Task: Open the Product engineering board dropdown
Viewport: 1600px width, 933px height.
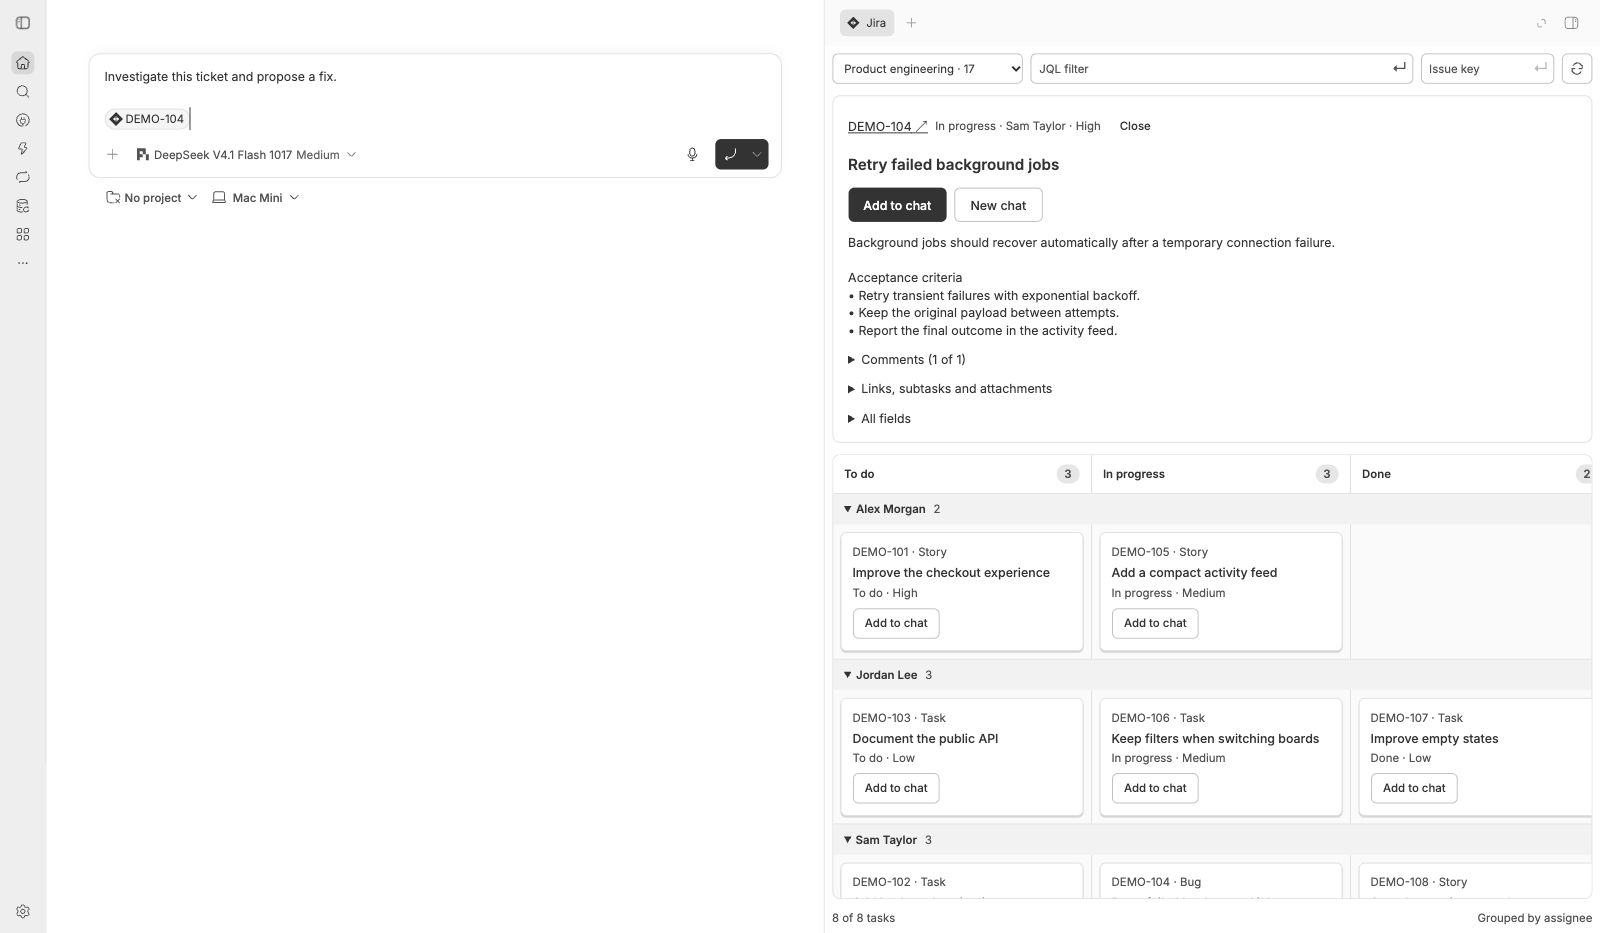Action: (927, 69)
